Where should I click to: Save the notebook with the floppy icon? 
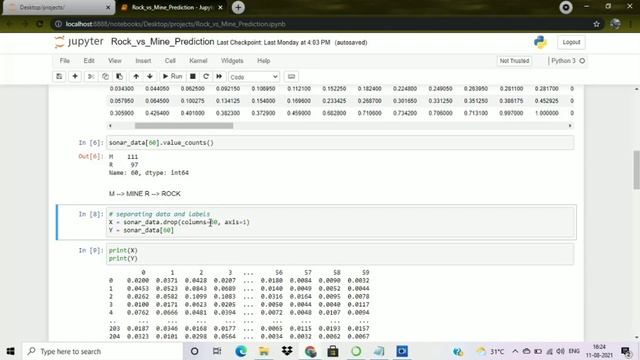[x=59, y=76]
